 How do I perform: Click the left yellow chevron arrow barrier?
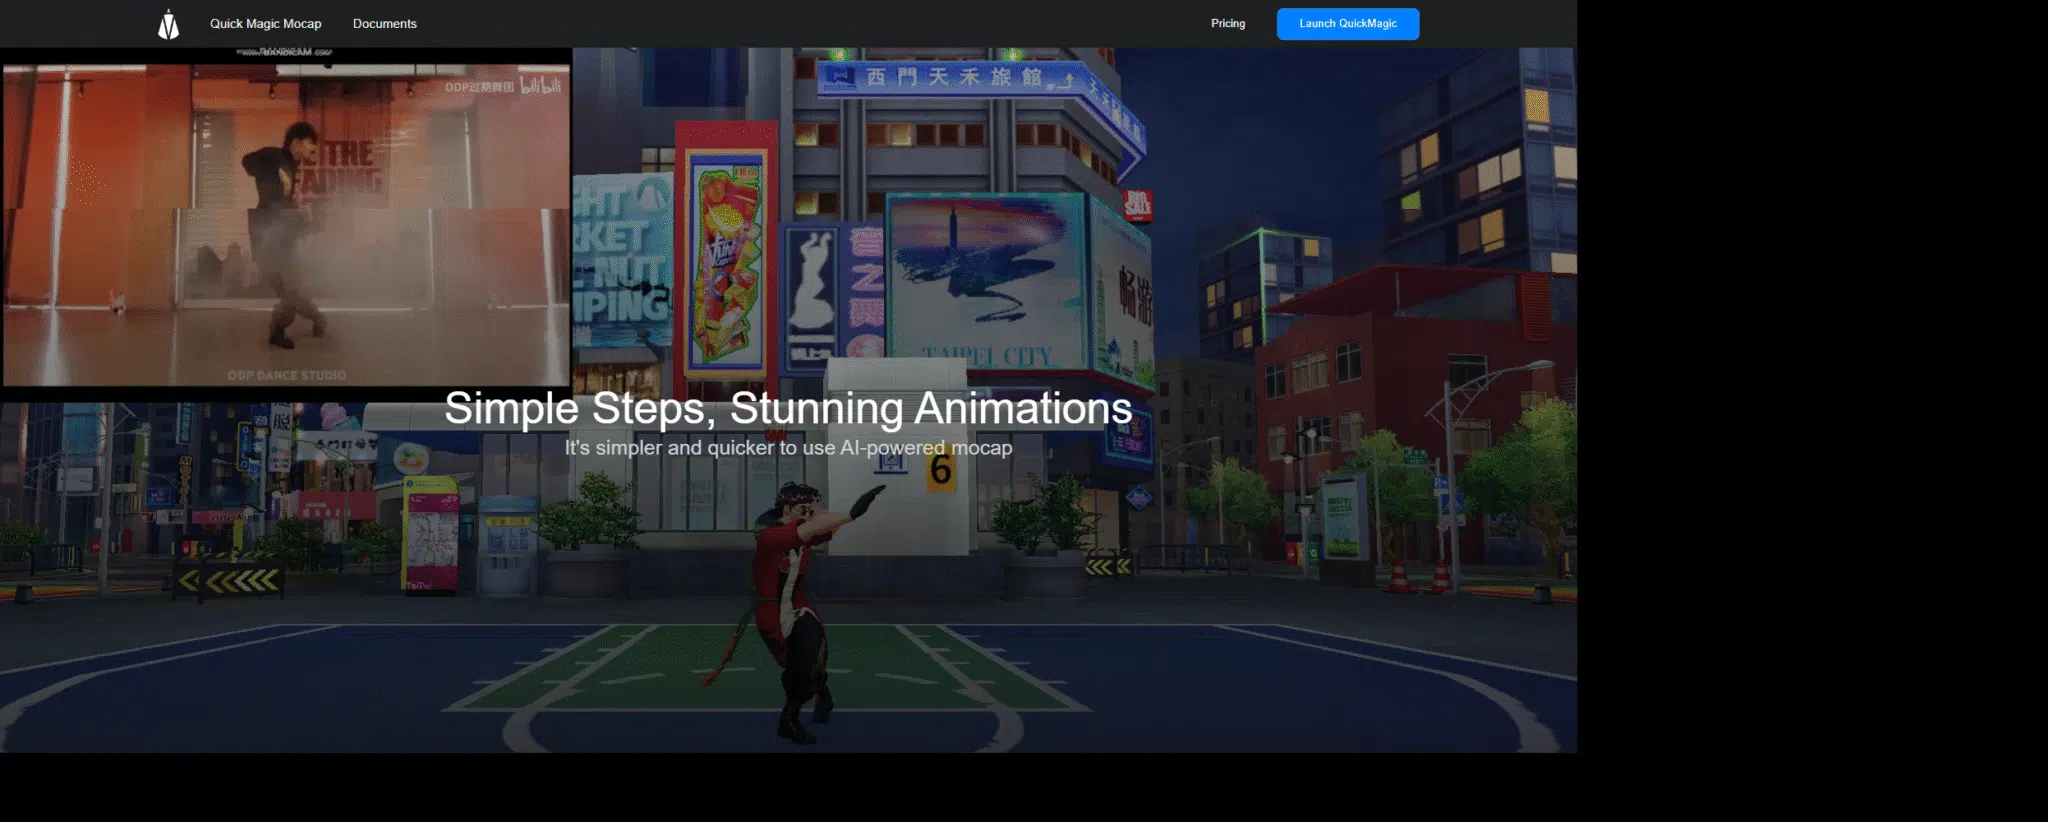pyautogui.click(x=230, y=580)
